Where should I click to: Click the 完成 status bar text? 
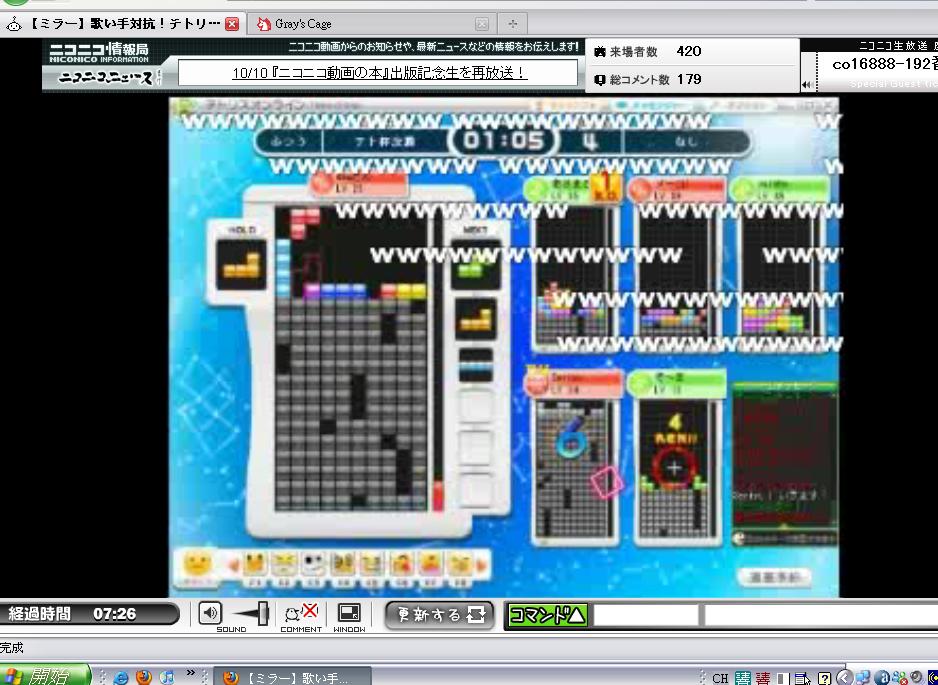[x=11, y=647]
